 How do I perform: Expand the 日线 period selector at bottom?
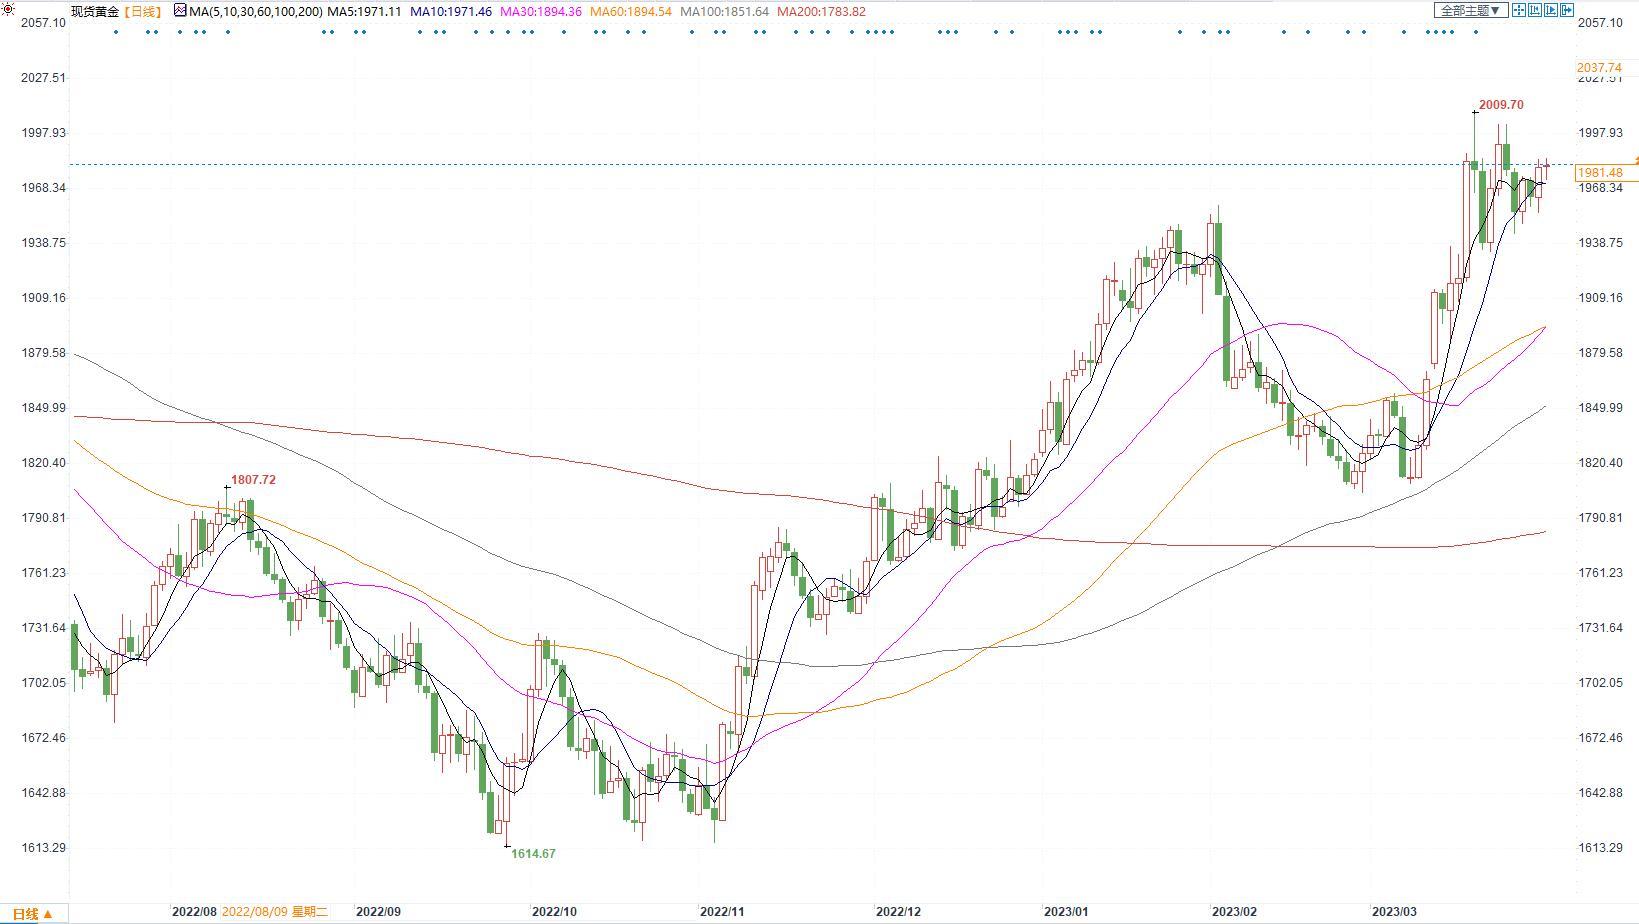32,913
